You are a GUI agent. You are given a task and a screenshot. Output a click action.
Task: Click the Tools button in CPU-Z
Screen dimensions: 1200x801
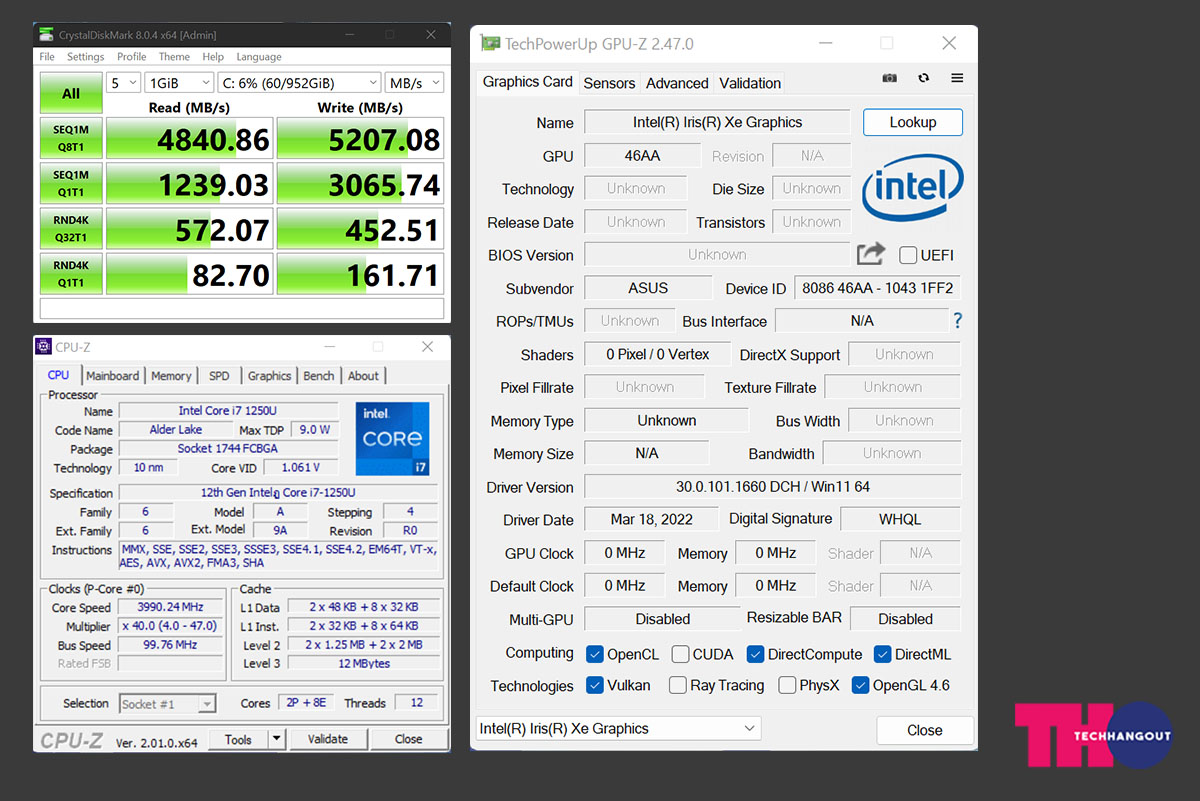238,740
